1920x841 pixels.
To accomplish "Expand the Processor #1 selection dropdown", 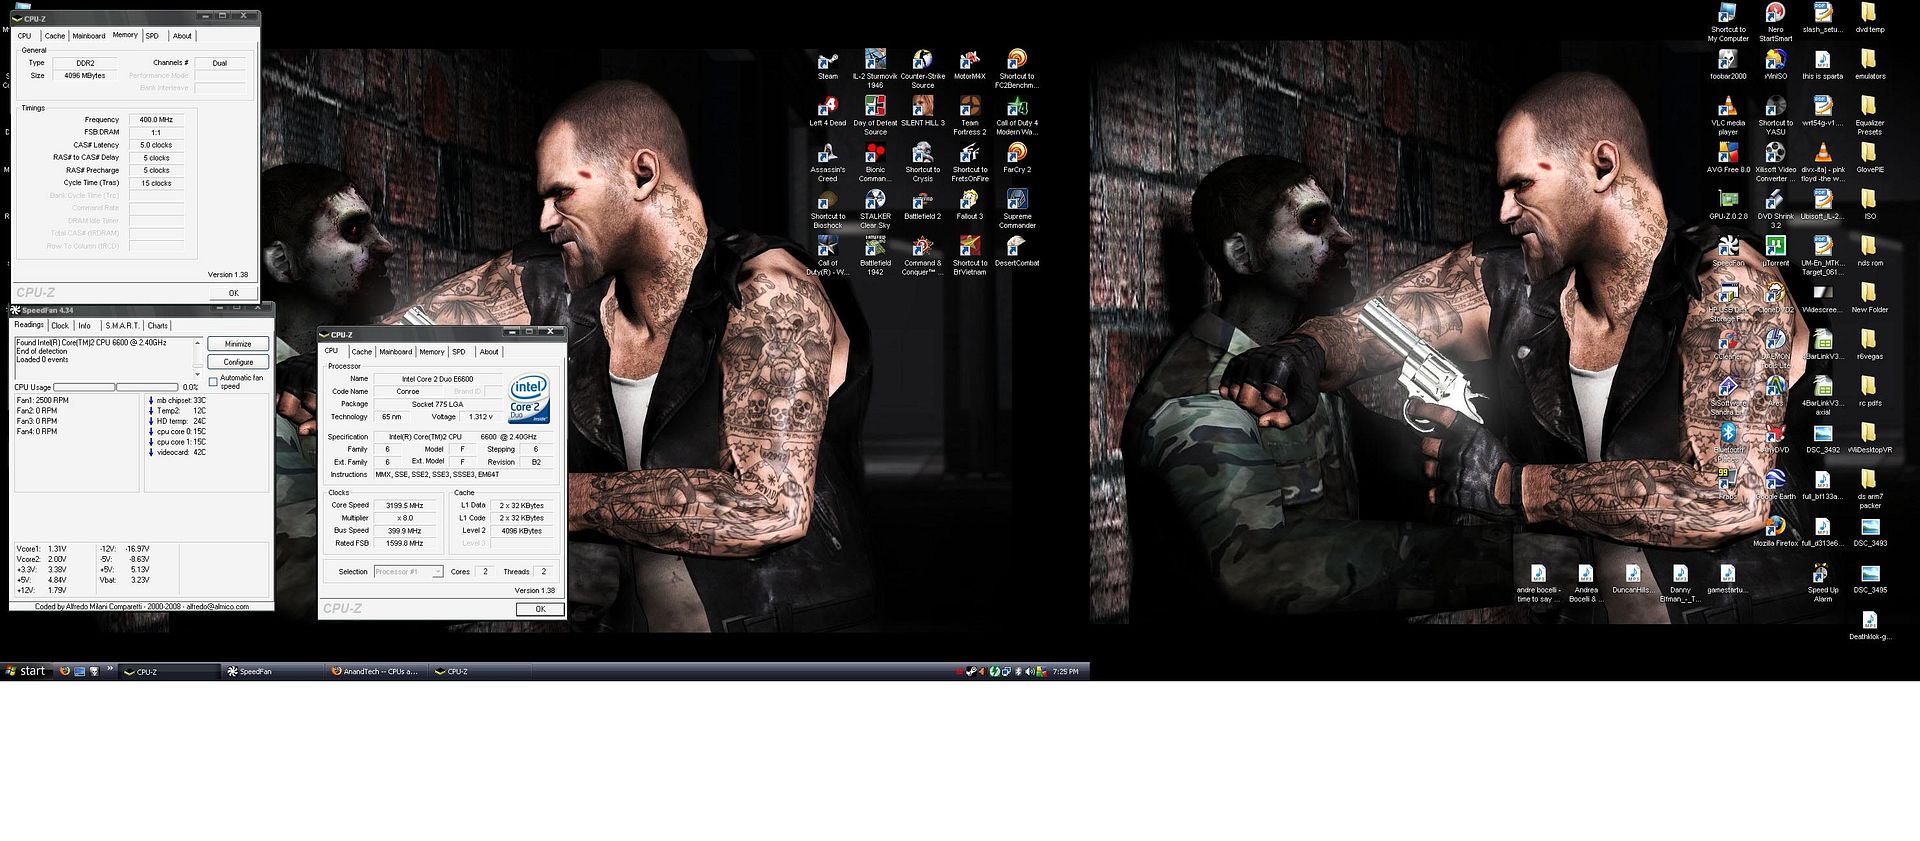I will [437, 572].
